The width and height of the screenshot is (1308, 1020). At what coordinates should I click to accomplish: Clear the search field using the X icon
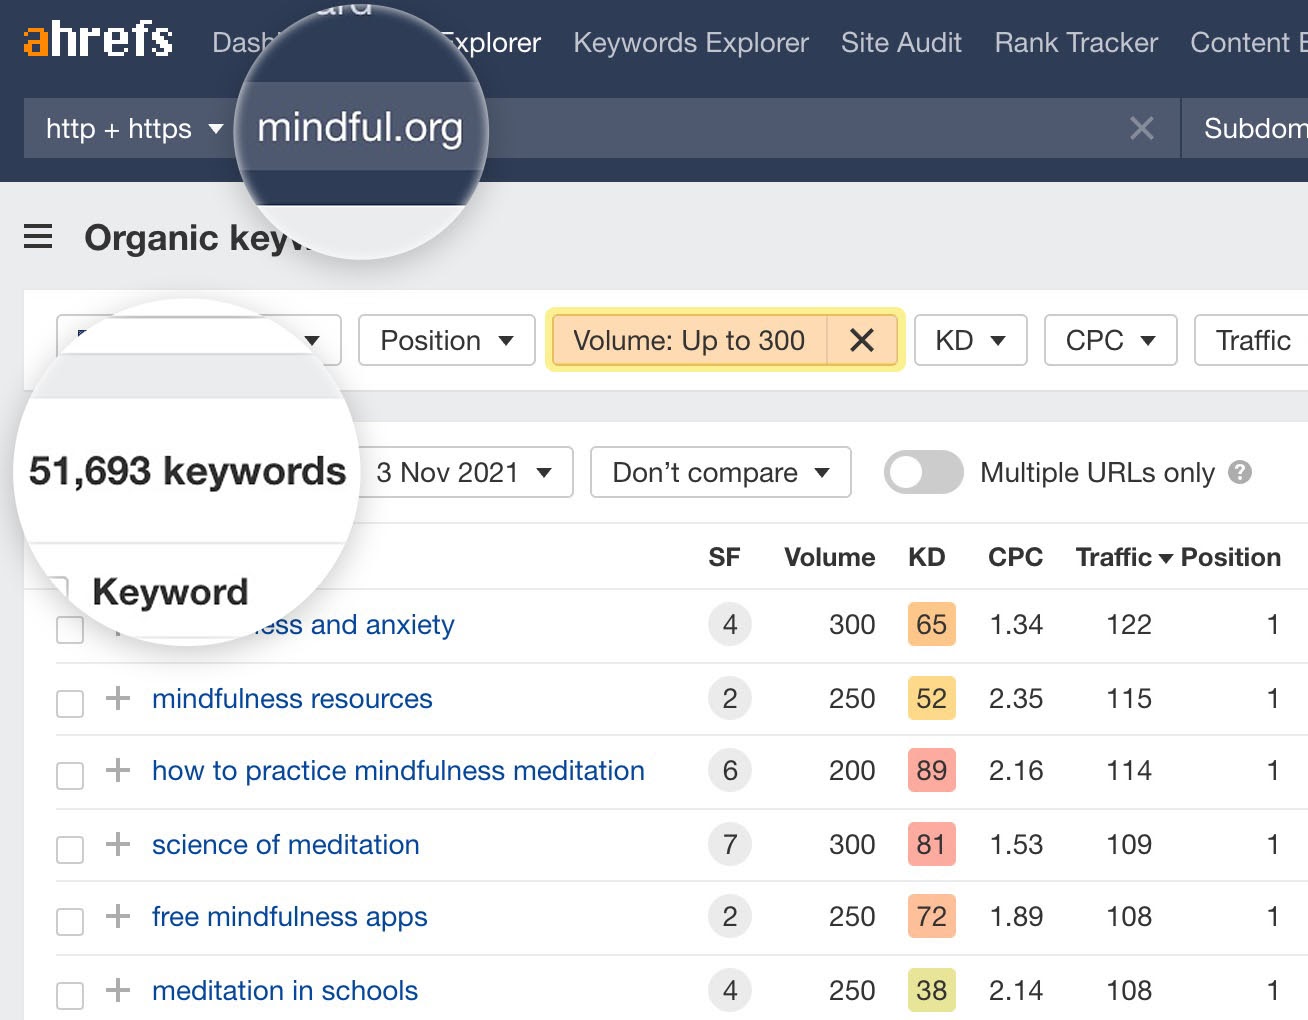pos(1141,128)
